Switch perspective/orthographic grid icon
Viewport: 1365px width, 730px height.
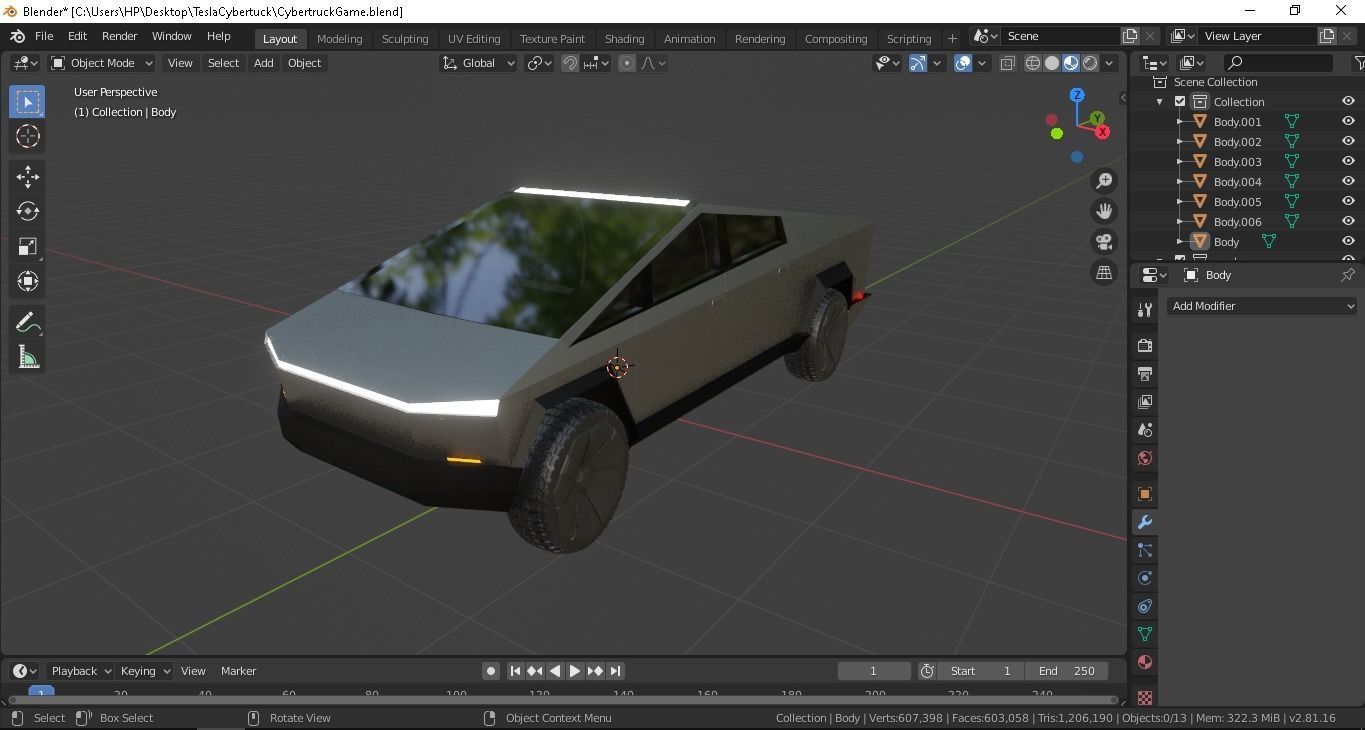[1104, 272]
